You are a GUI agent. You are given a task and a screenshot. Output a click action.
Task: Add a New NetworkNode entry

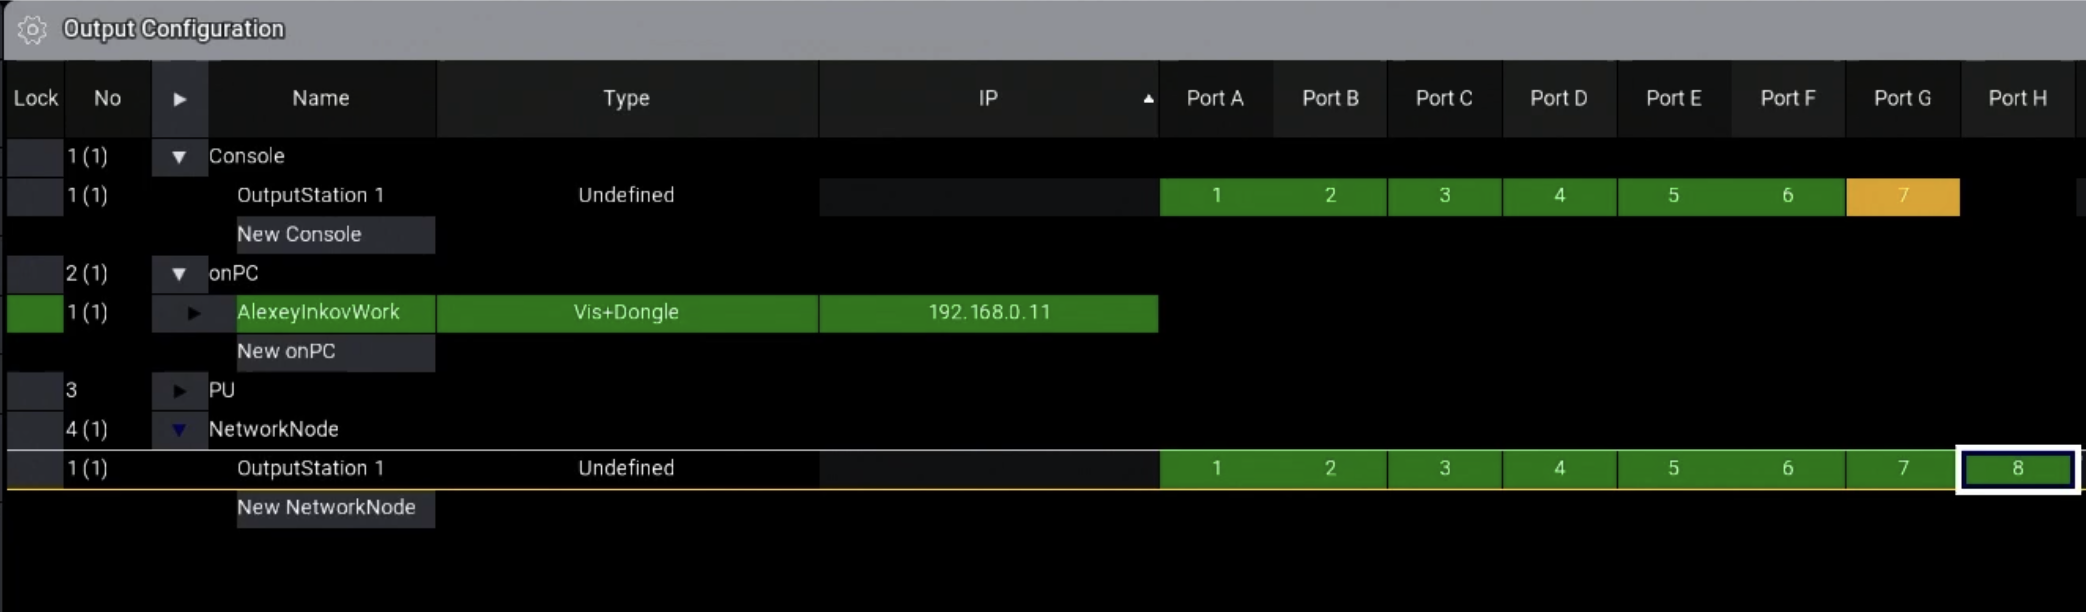pyautogui.click(x=334, y=508)
